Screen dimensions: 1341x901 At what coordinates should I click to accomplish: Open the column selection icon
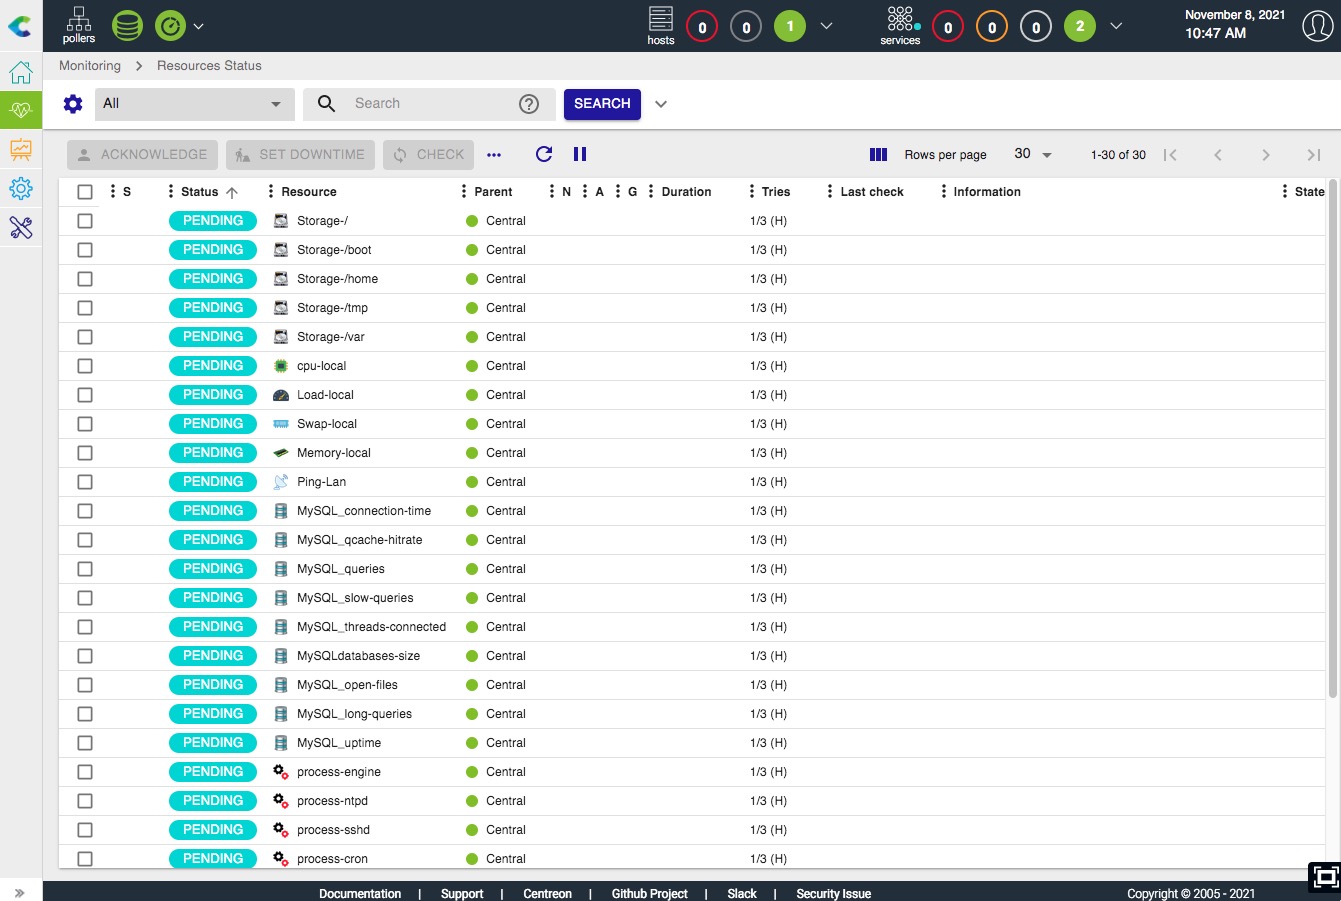coord(878,154)
